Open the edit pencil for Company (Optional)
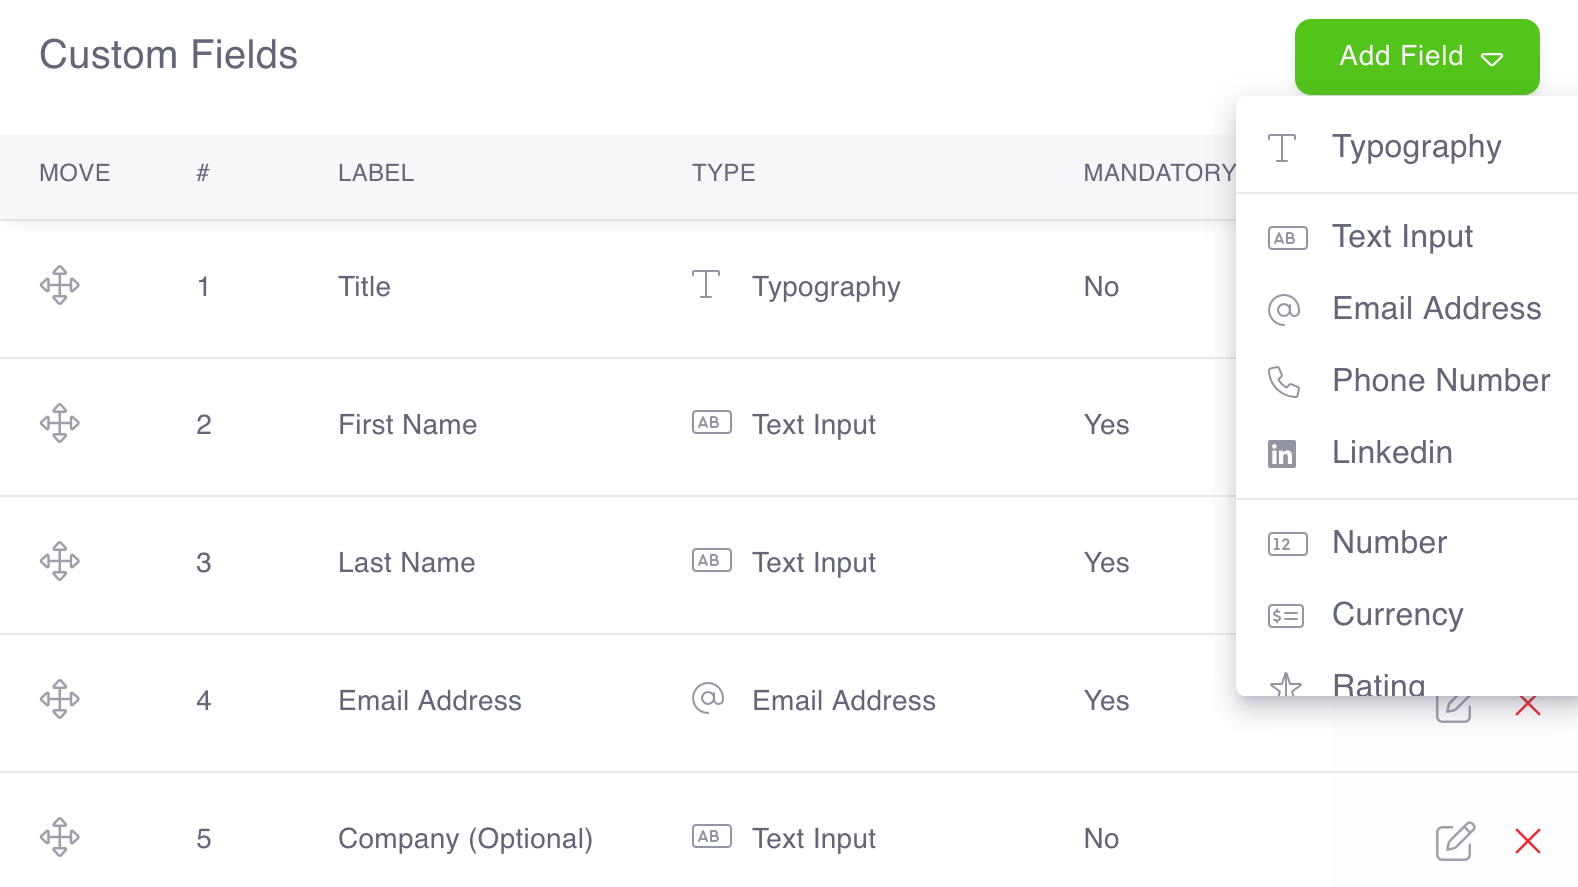 1453,840
